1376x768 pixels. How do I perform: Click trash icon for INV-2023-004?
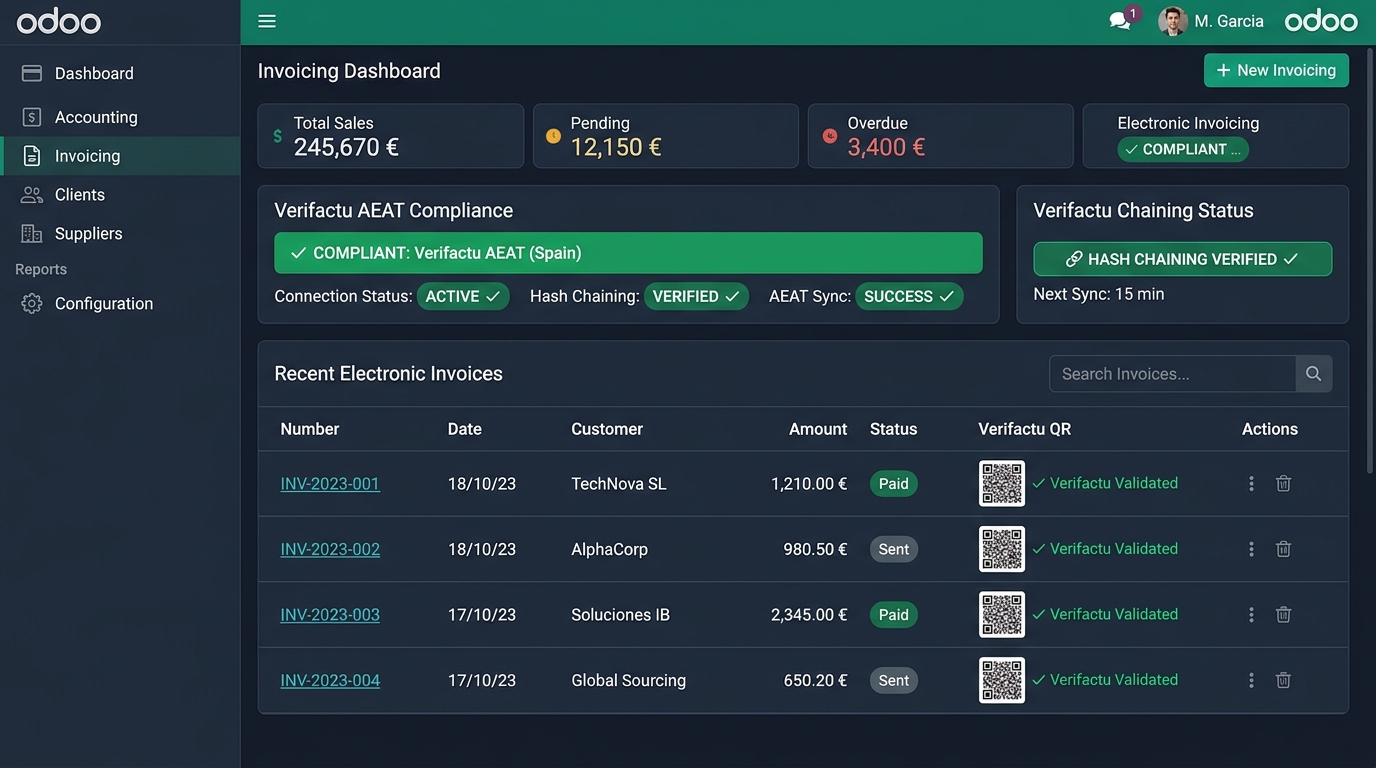1284,680
